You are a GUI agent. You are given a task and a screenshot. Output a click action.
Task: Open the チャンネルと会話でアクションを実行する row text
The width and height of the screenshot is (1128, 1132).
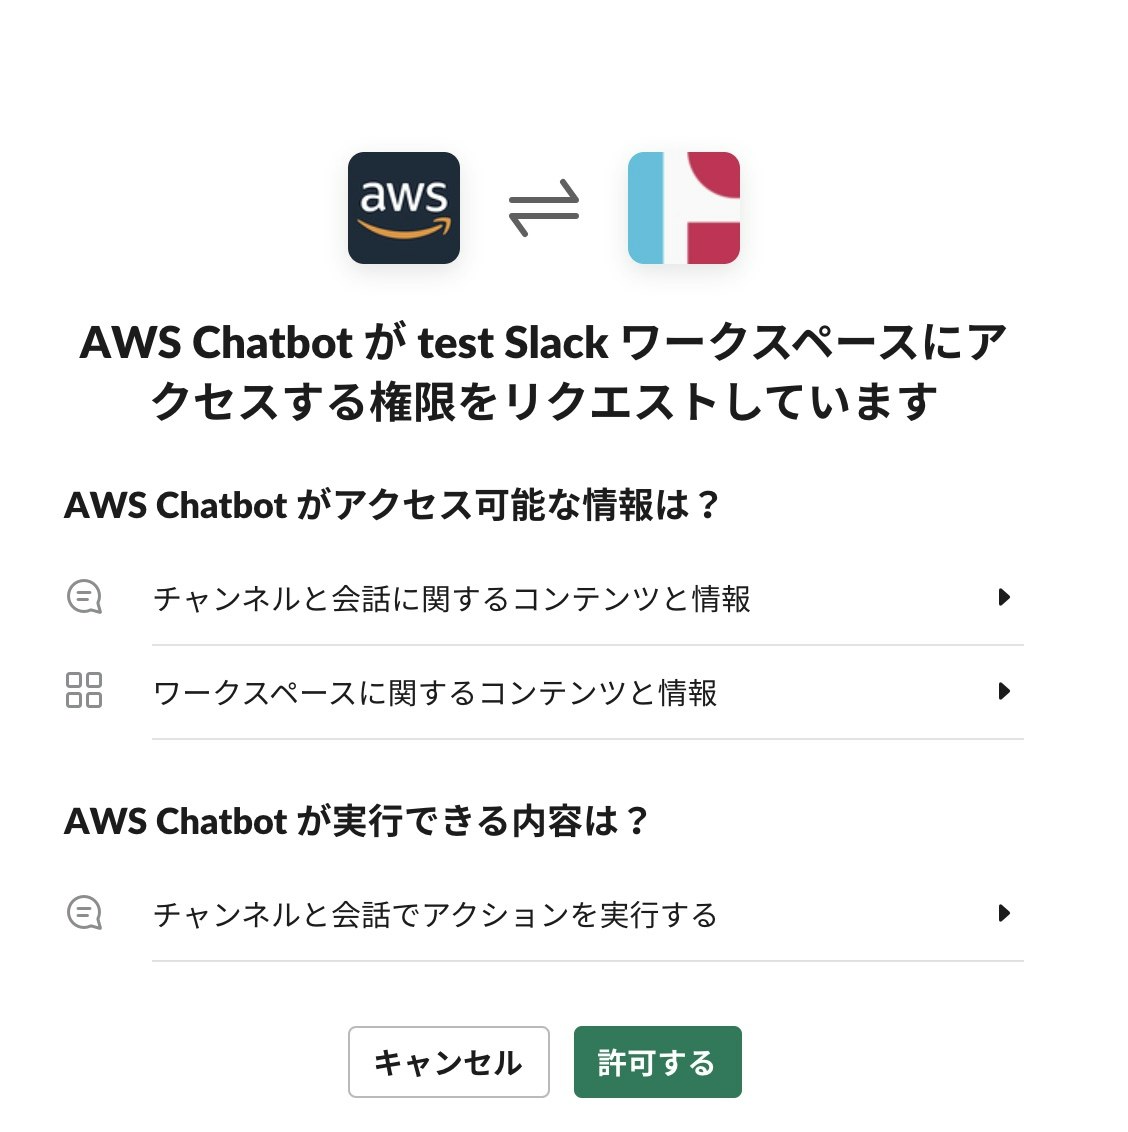click(435, 915)
